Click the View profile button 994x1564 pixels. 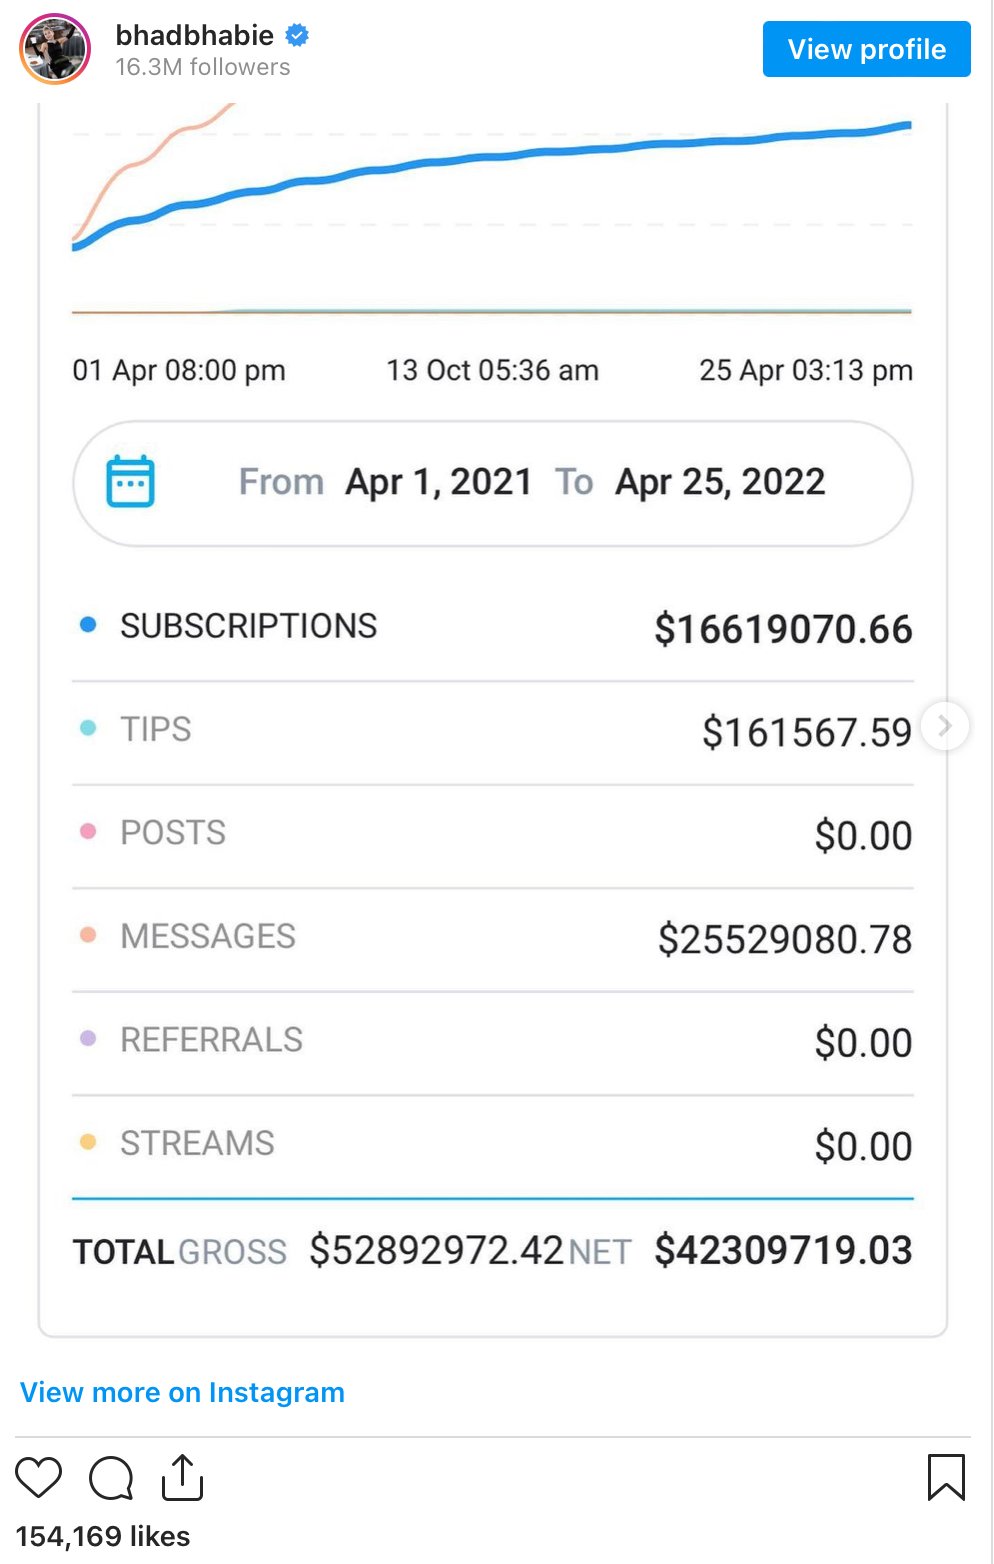click(x=866, y=49)
